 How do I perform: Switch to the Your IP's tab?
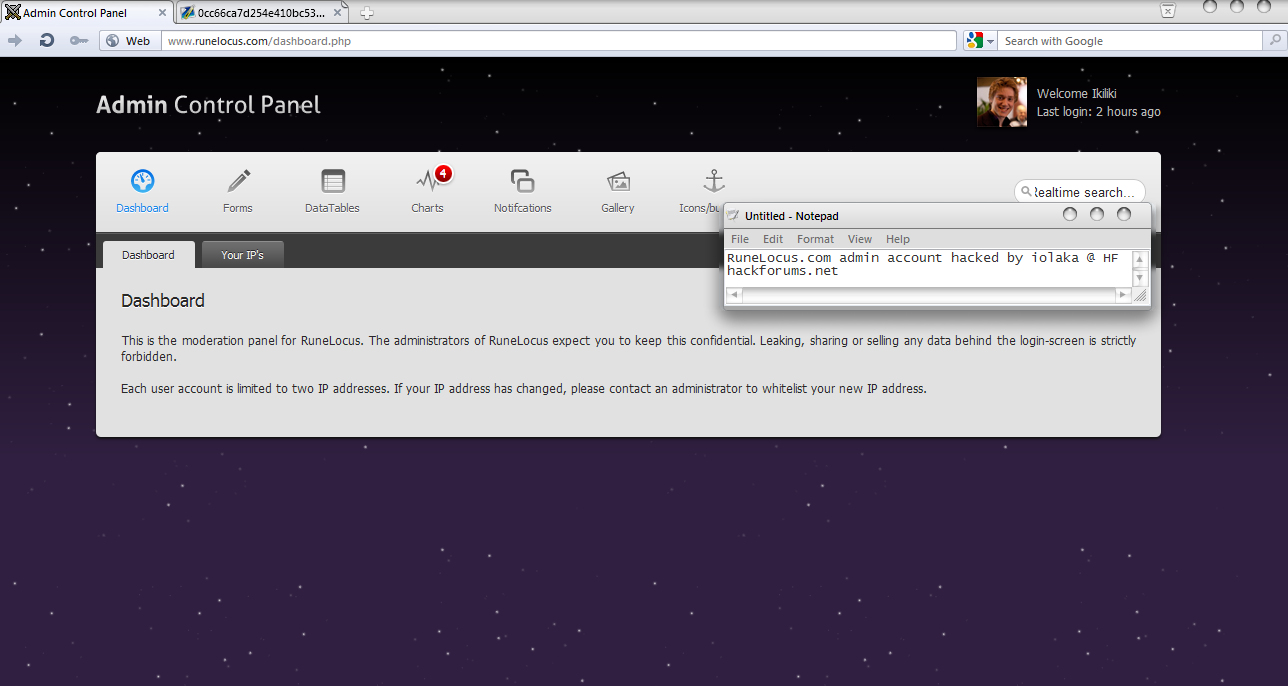coord(242,255)
